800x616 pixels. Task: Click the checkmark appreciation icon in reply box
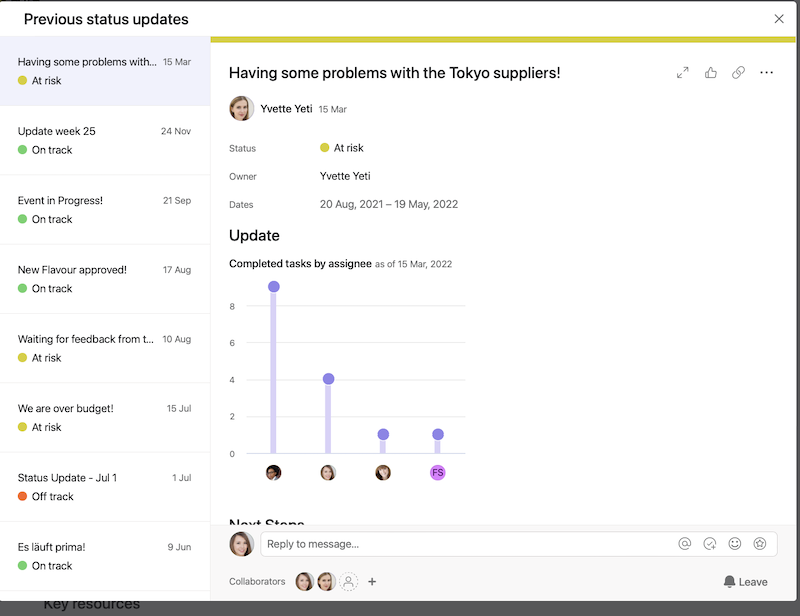click(710, 544)
